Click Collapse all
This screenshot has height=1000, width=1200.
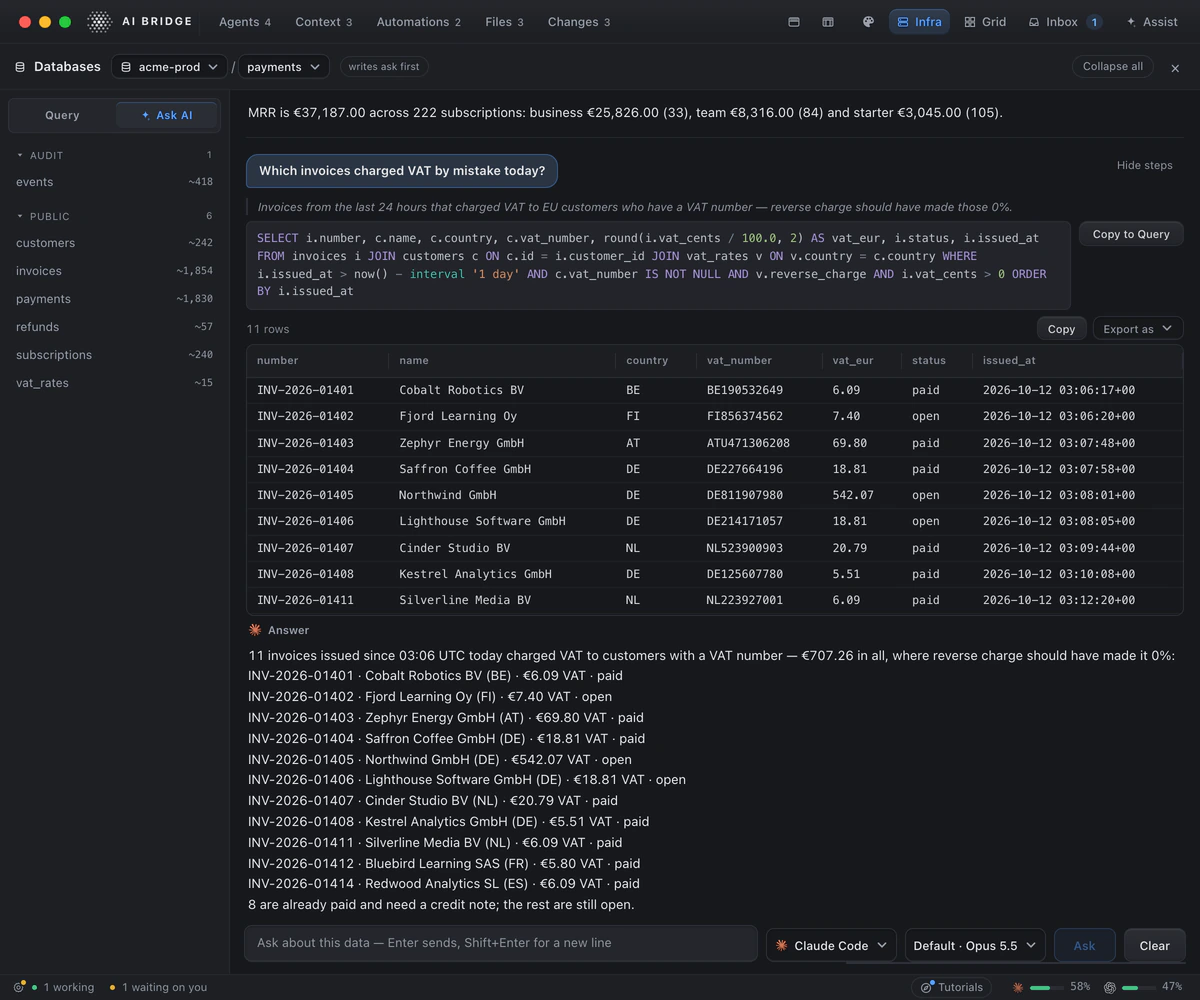(x=1112, y=67)
